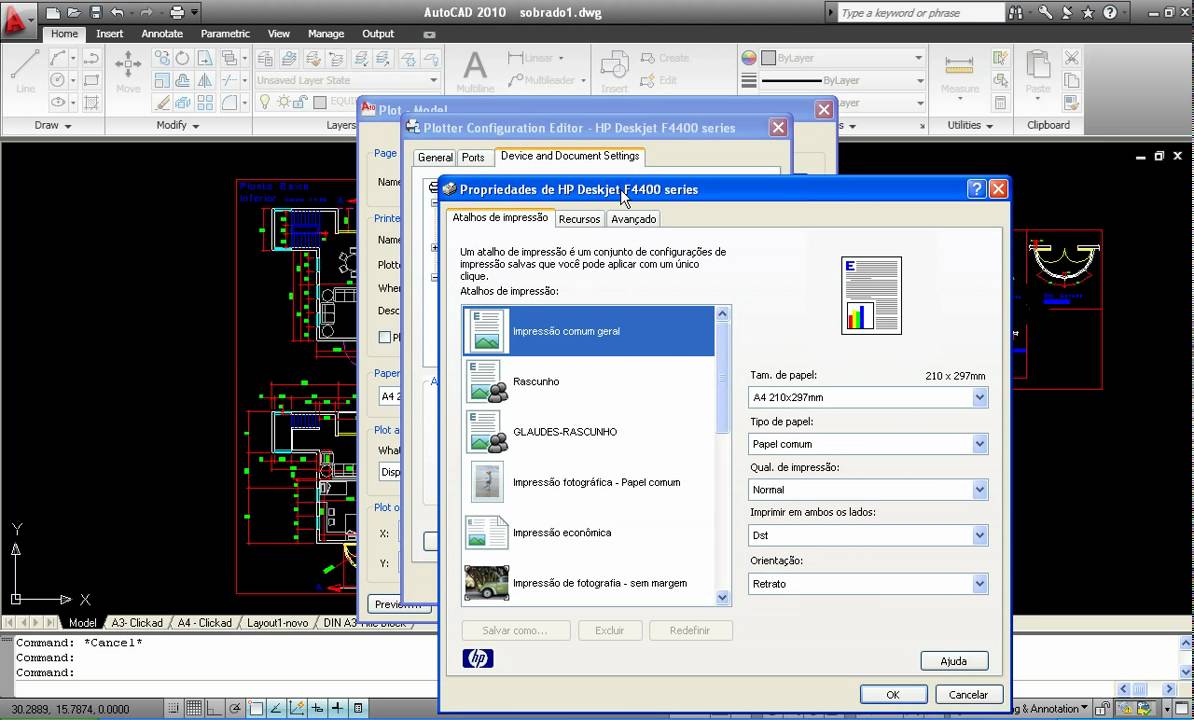
Task: Expand the Modify panel flyout
Action: [x=177, y=126]
